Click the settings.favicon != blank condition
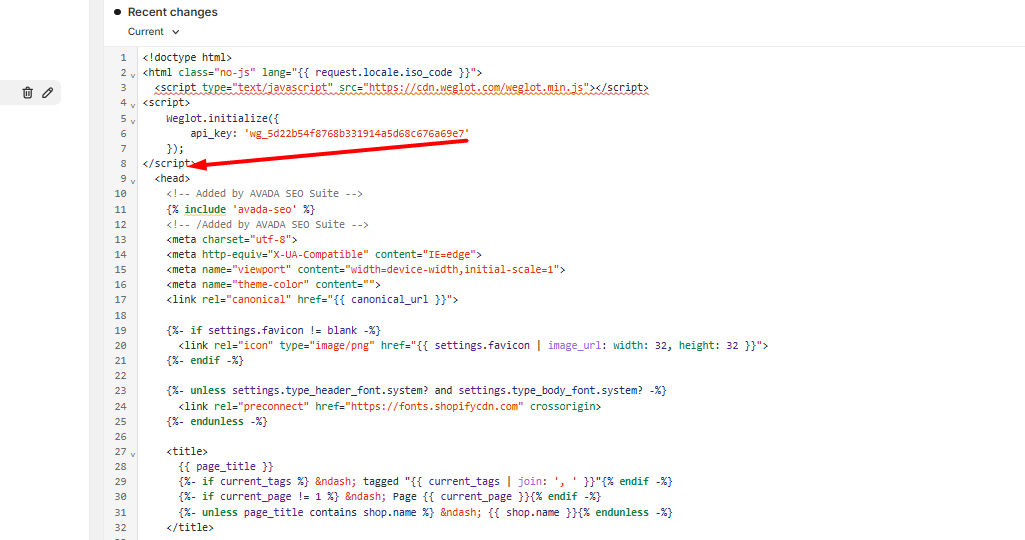This screenshot has height=540, width=1025. [273, 330]
